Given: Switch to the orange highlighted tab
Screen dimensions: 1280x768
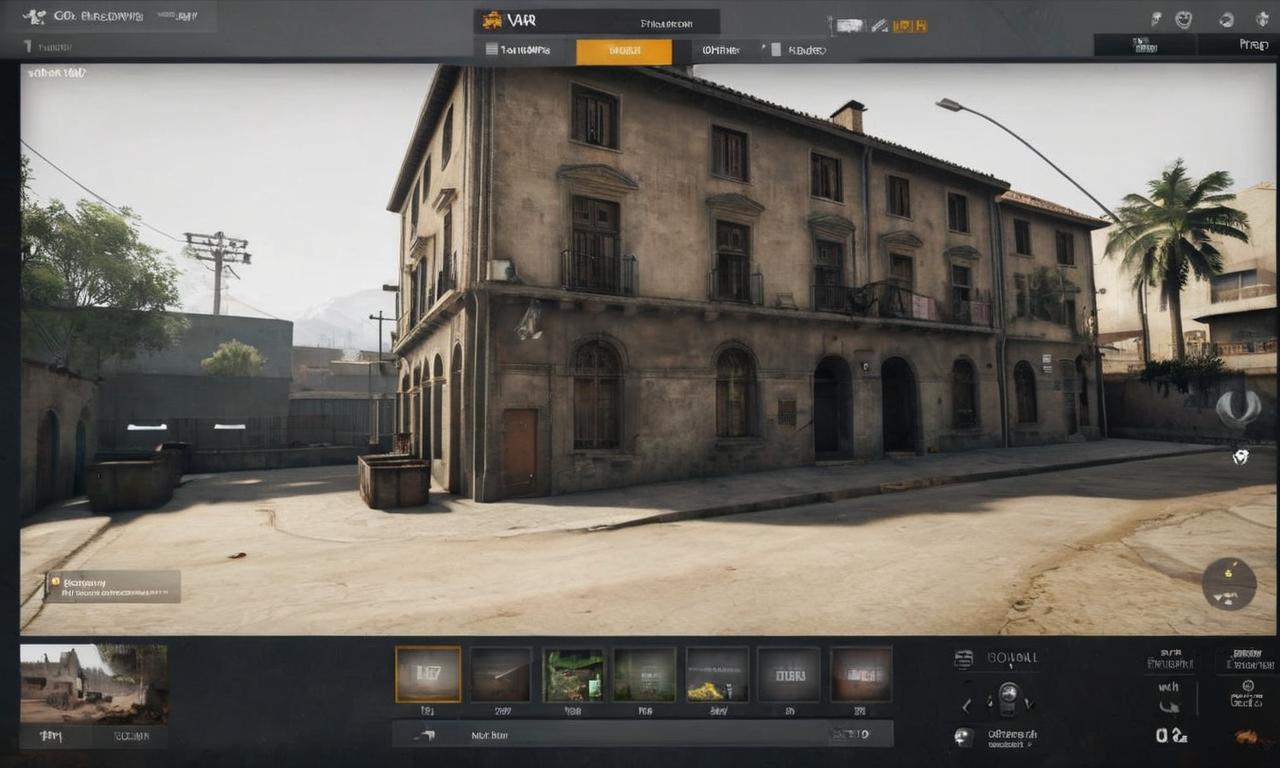Looking at the screenshot, I should click(x=624, y=50).
